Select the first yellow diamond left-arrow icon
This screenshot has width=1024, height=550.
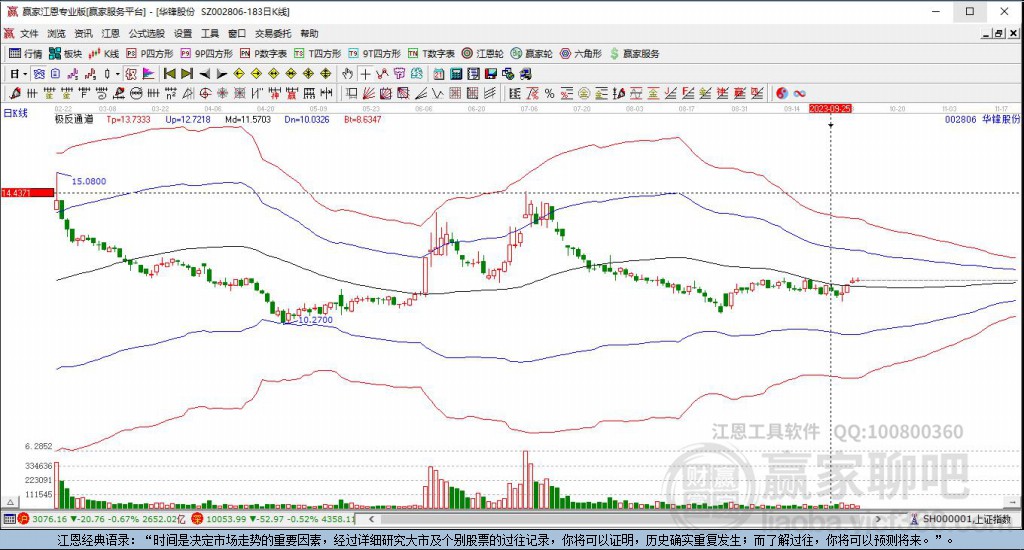coord(239,74)
